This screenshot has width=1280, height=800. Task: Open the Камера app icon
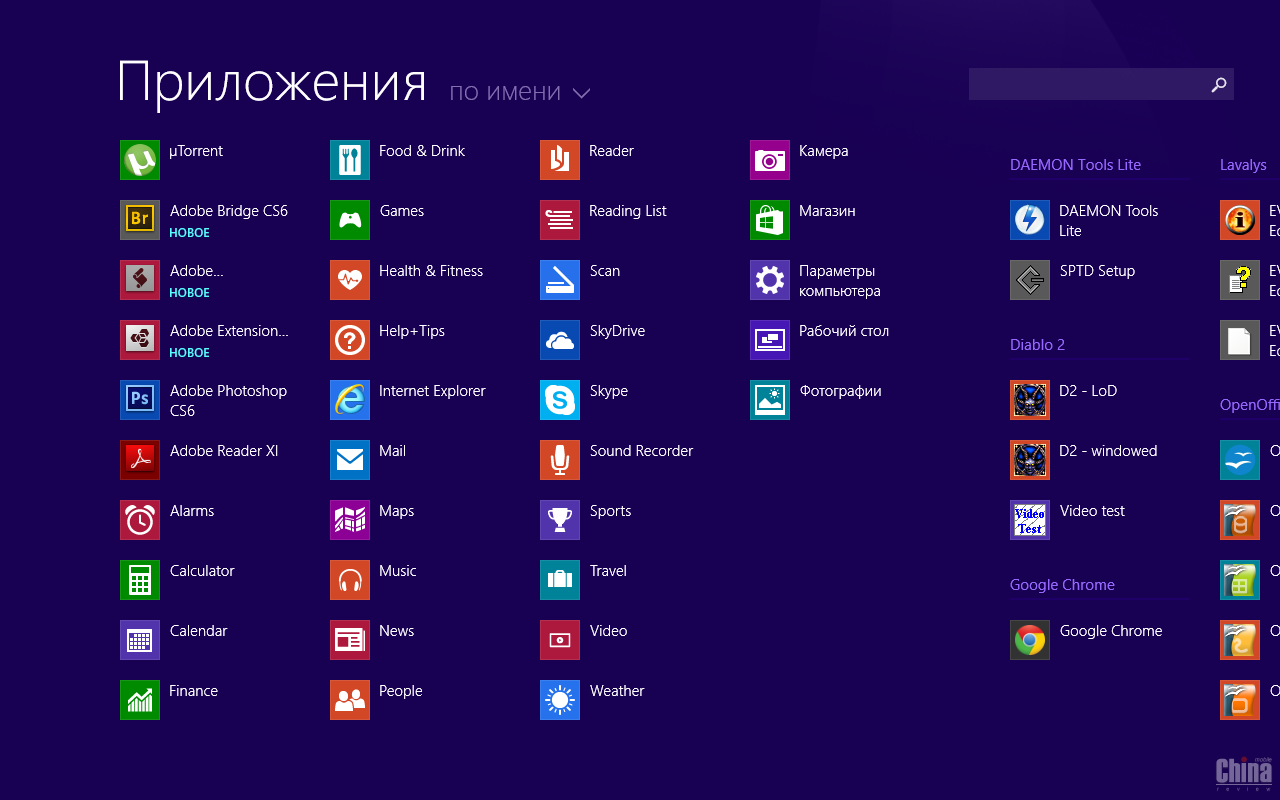click(x=770, y=160)
